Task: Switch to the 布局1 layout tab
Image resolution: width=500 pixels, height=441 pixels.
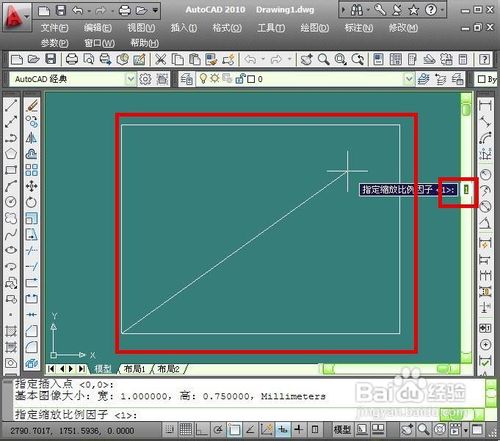Action: 135,369
